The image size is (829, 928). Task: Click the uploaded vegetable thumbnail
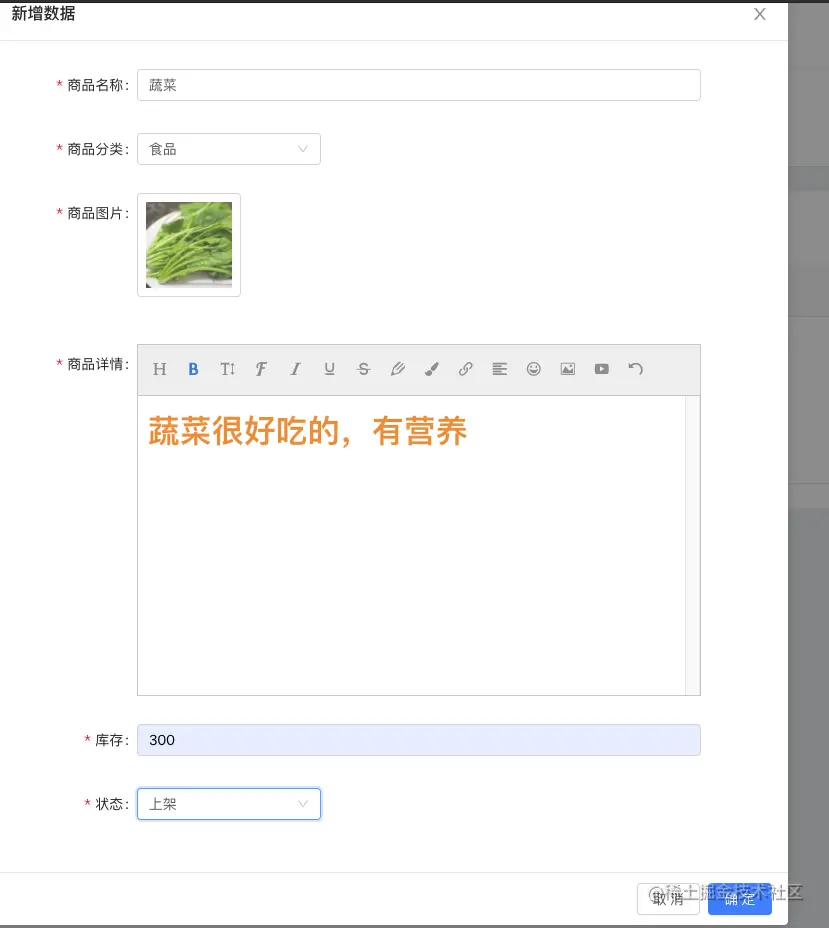coord(189,245)
